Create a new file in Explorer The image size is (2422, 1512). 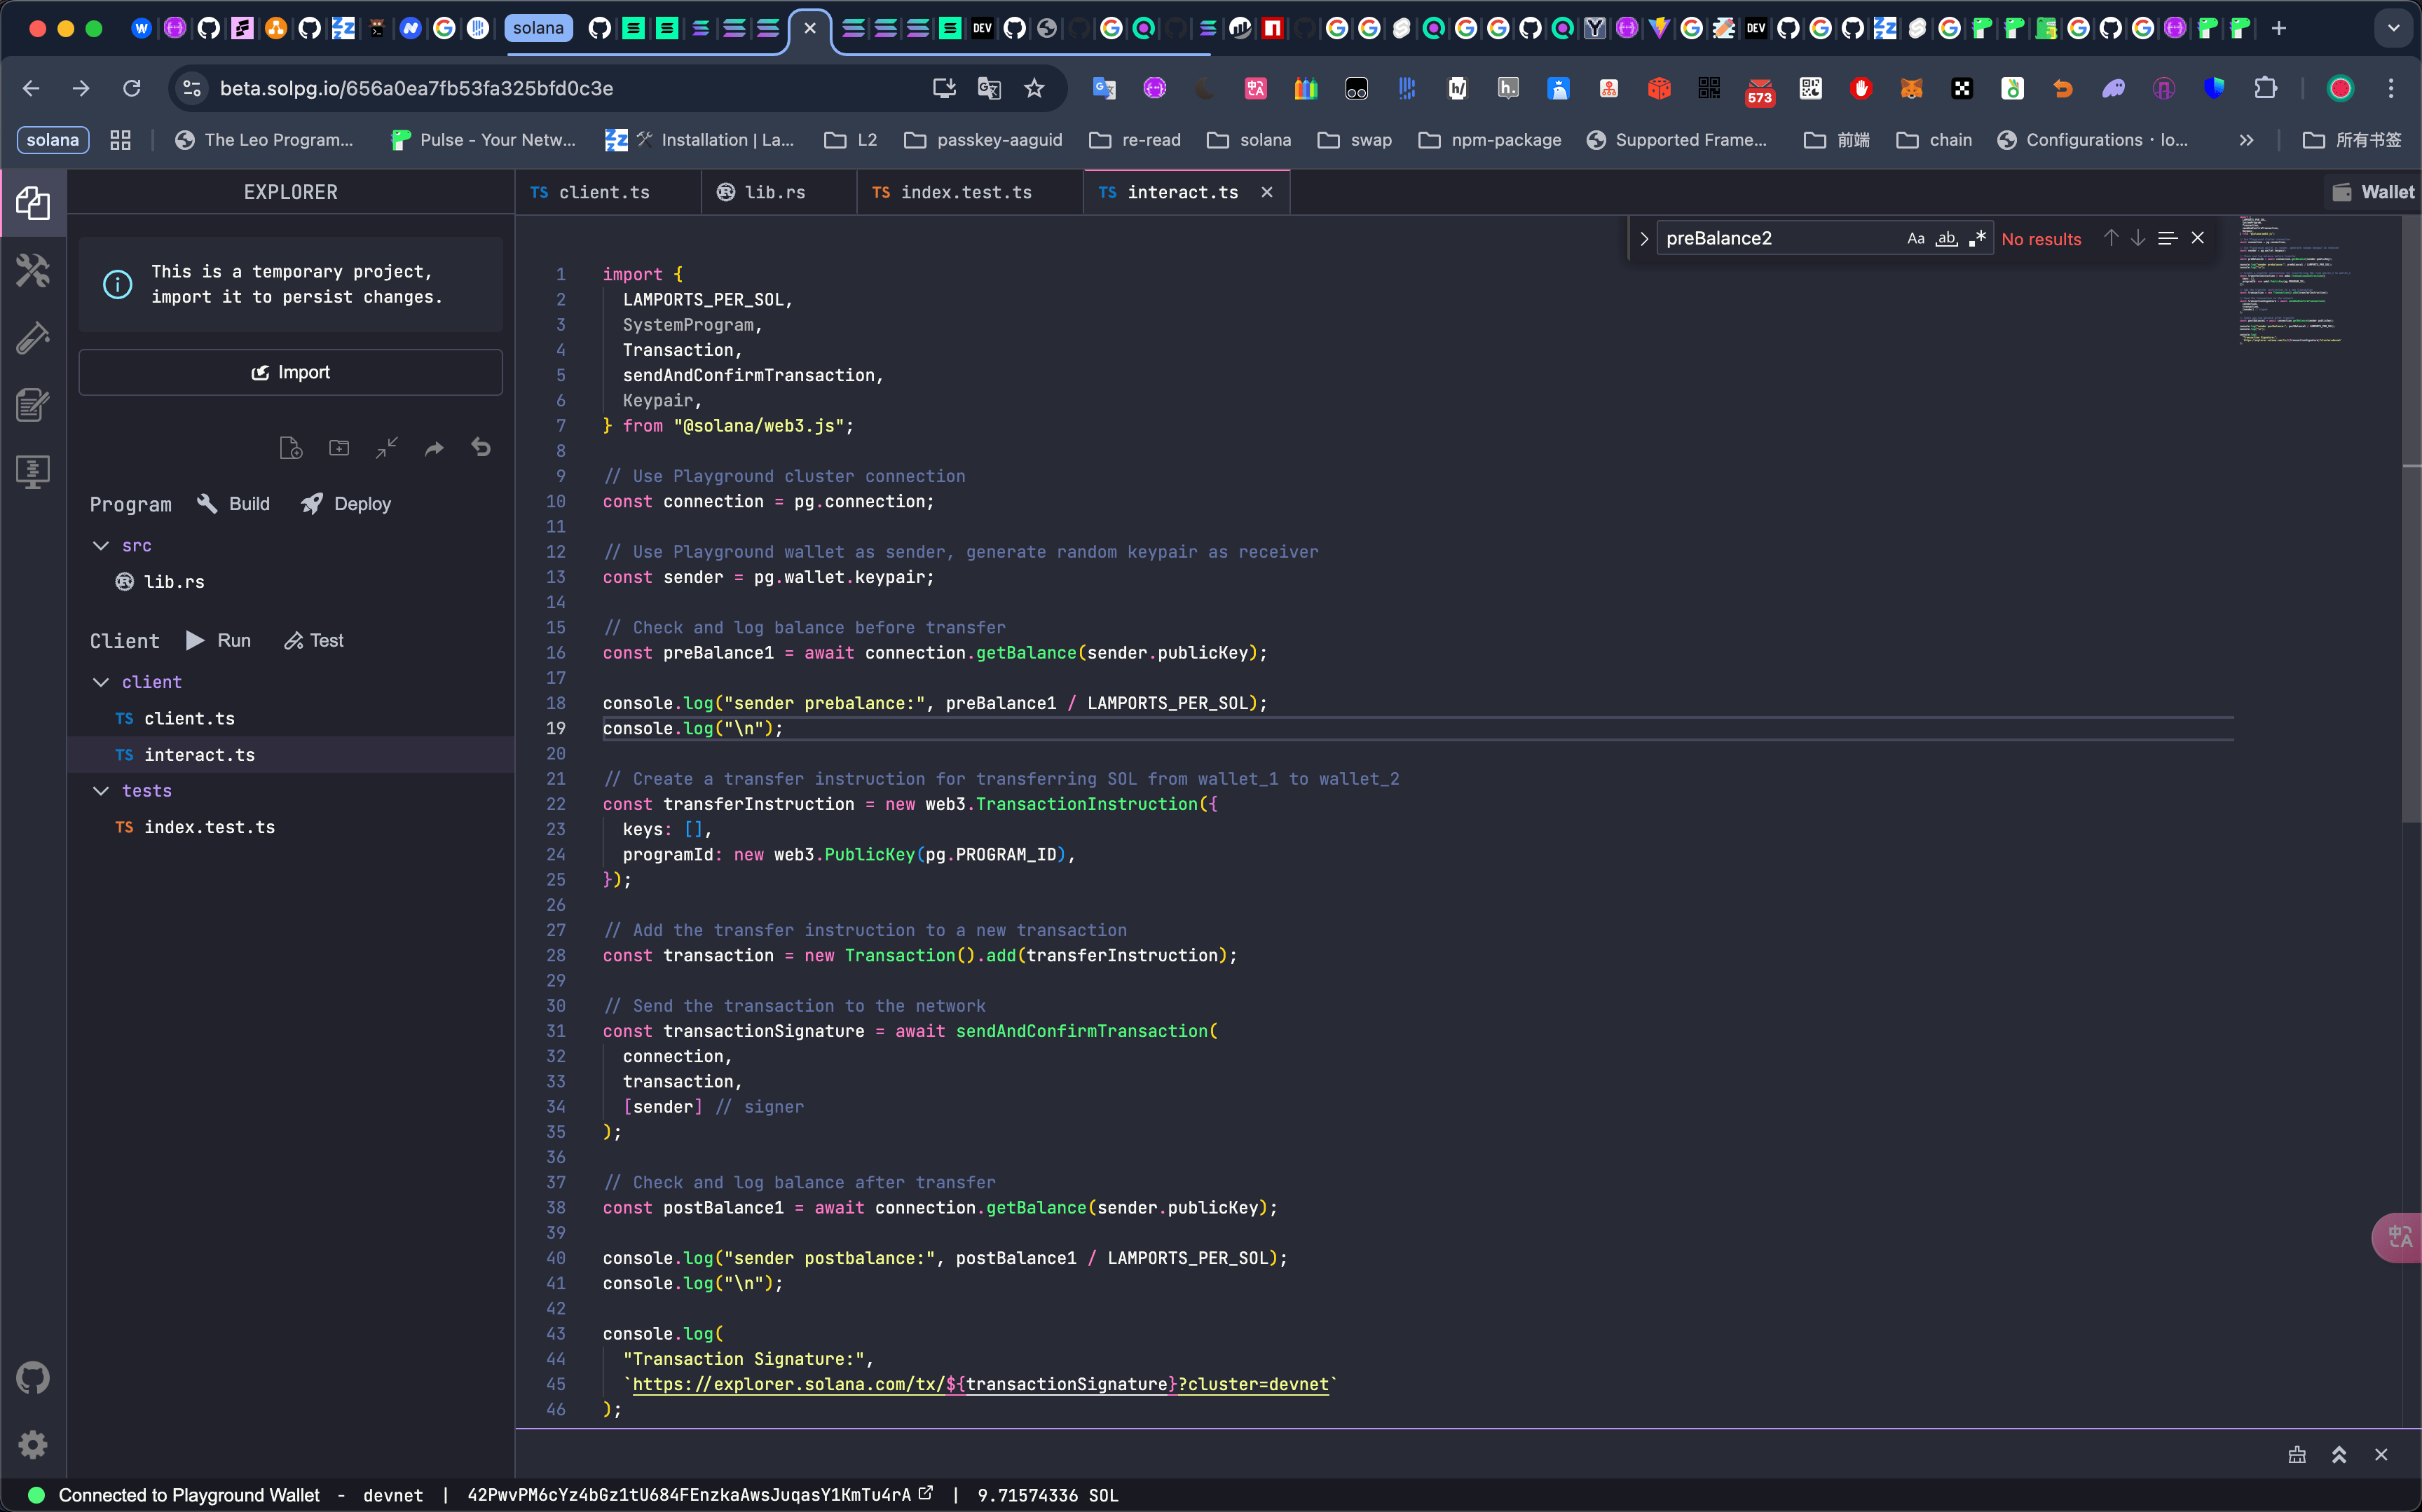(290, 448)
